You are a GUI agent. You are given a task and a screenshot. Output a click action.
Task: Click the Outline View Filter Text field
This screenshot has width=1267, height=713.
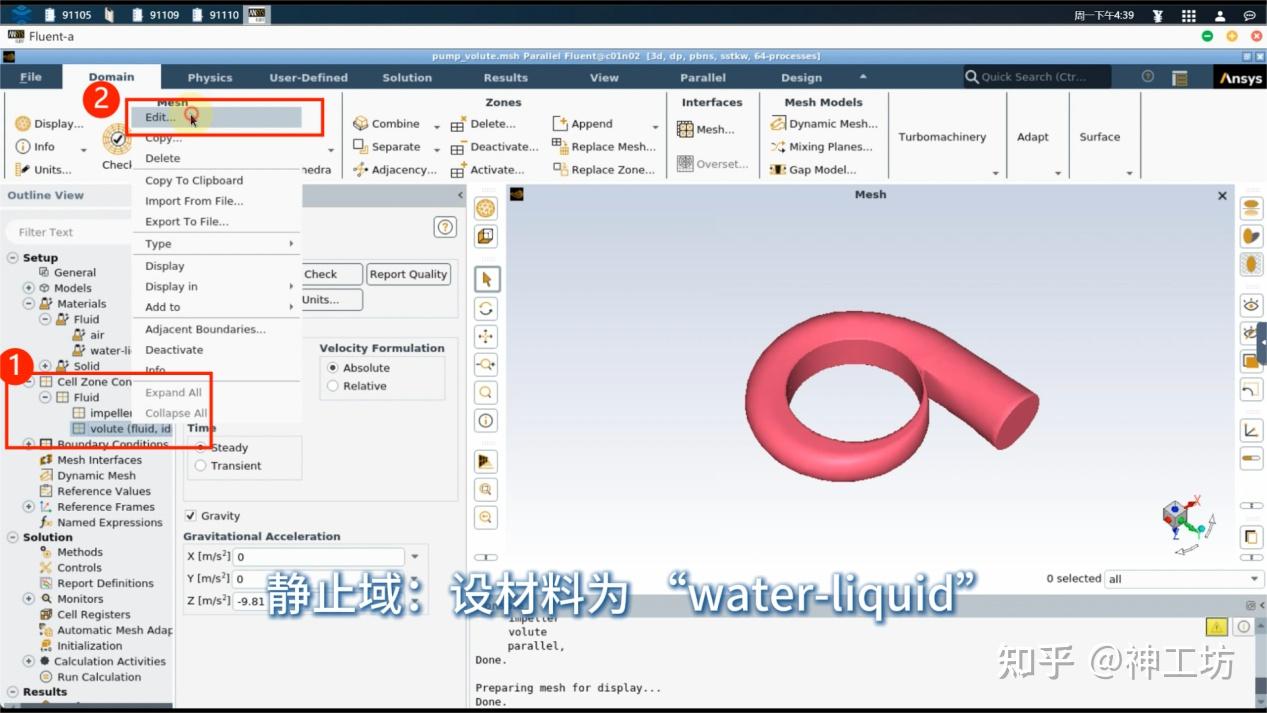[86, 232]
